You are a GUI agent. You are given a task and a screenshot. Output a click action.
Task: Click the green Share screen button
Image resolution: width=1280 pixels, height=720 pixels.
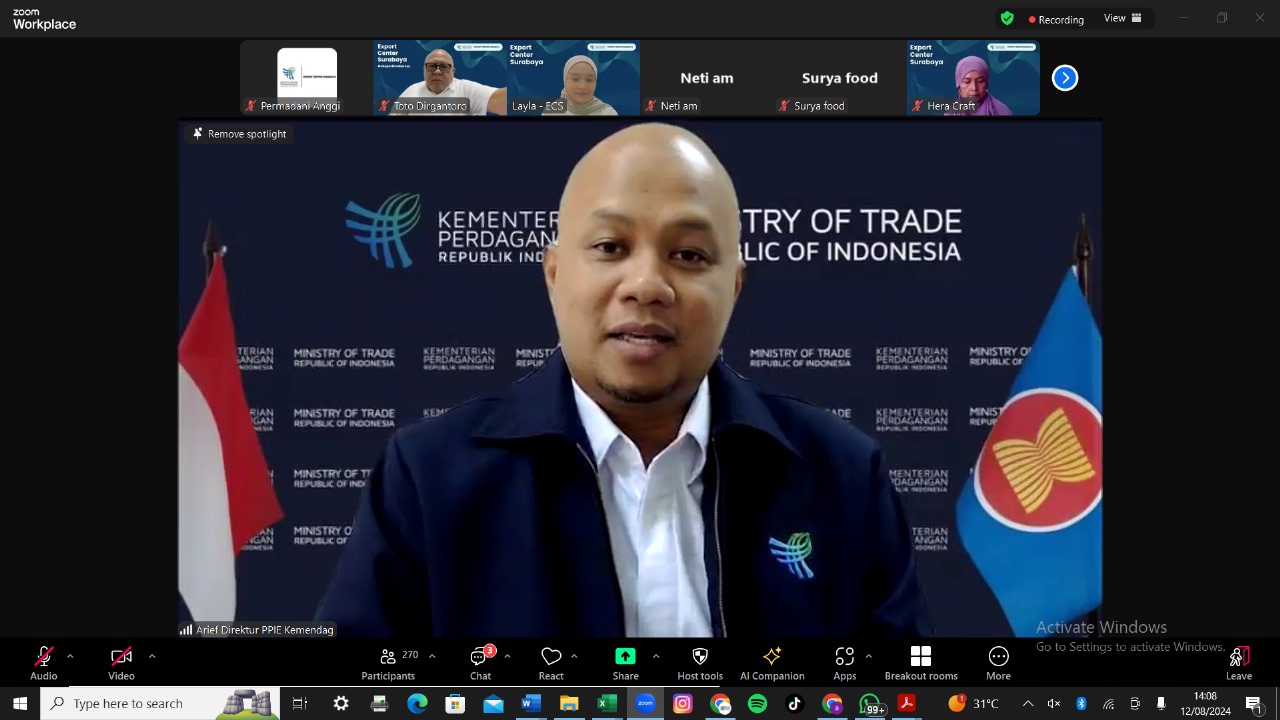[625, 663]
